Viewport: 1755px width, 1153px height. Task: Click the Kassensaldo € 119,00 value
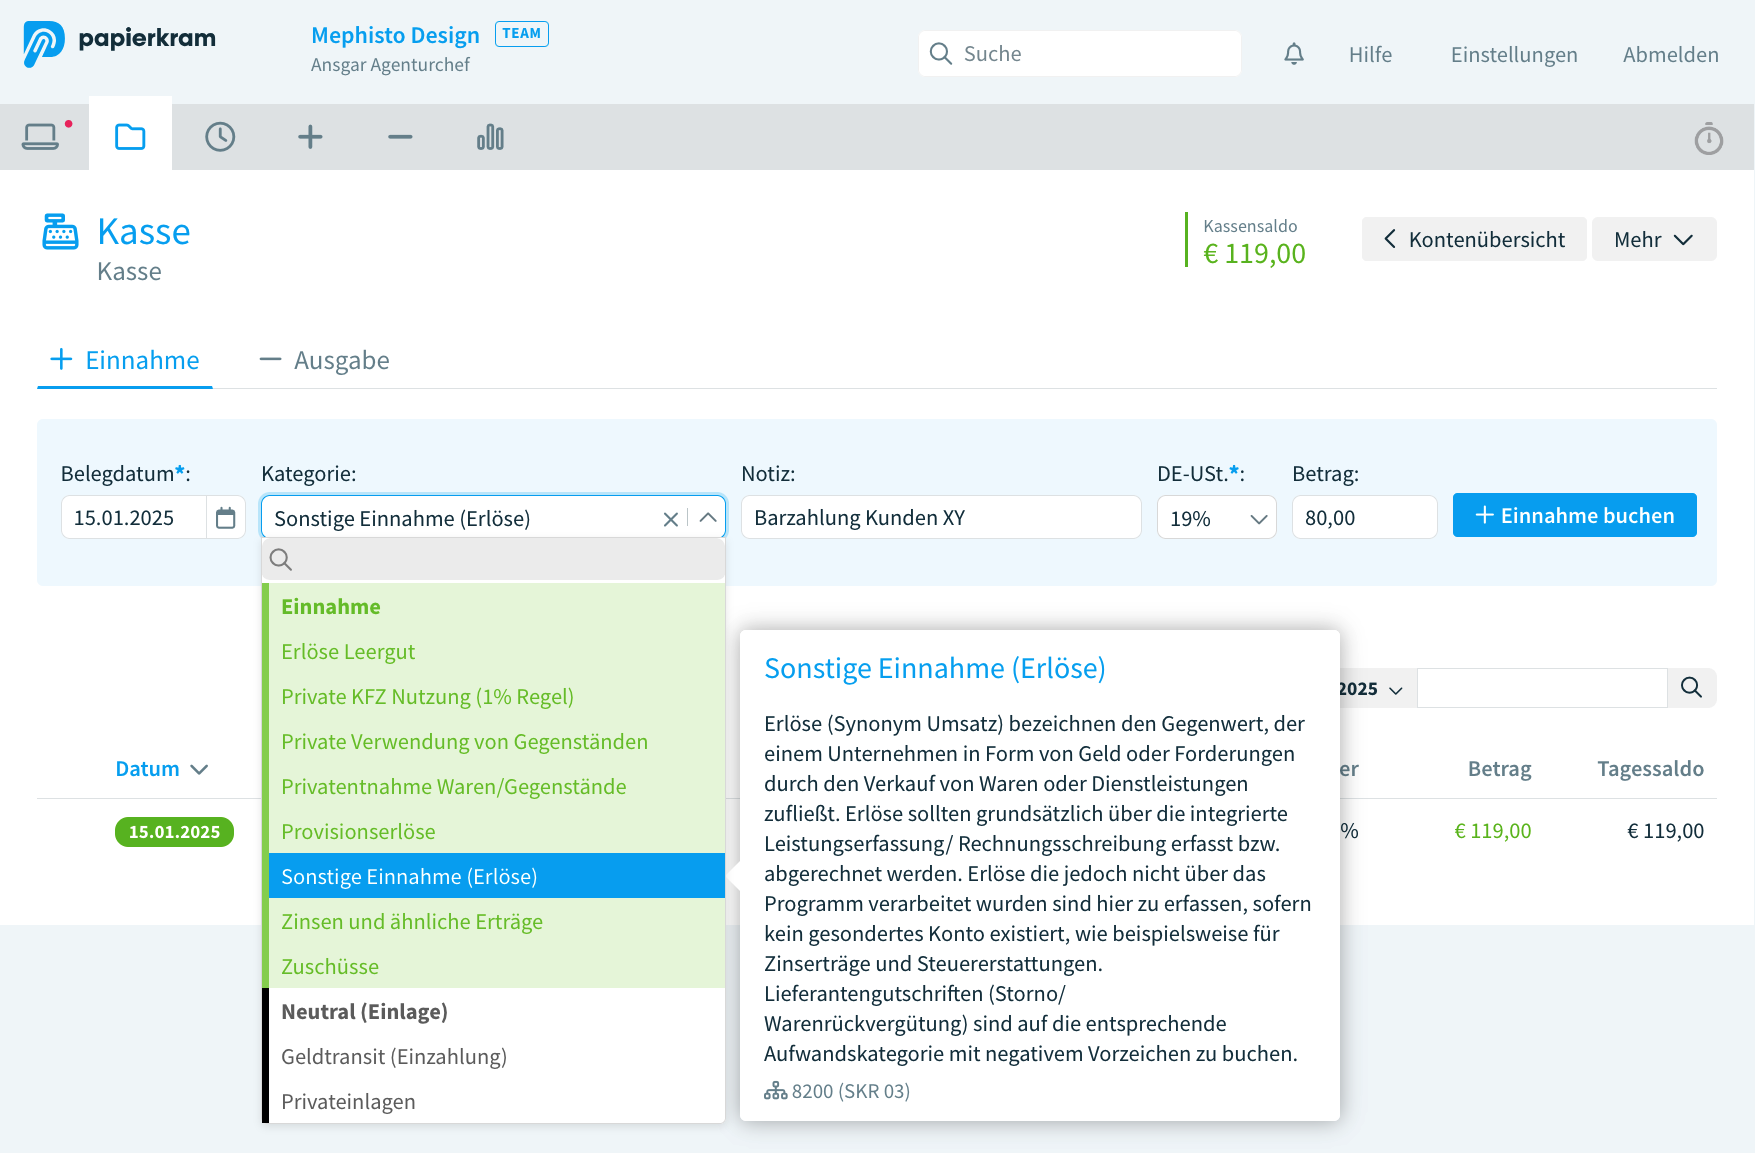tap(1254, 254)
